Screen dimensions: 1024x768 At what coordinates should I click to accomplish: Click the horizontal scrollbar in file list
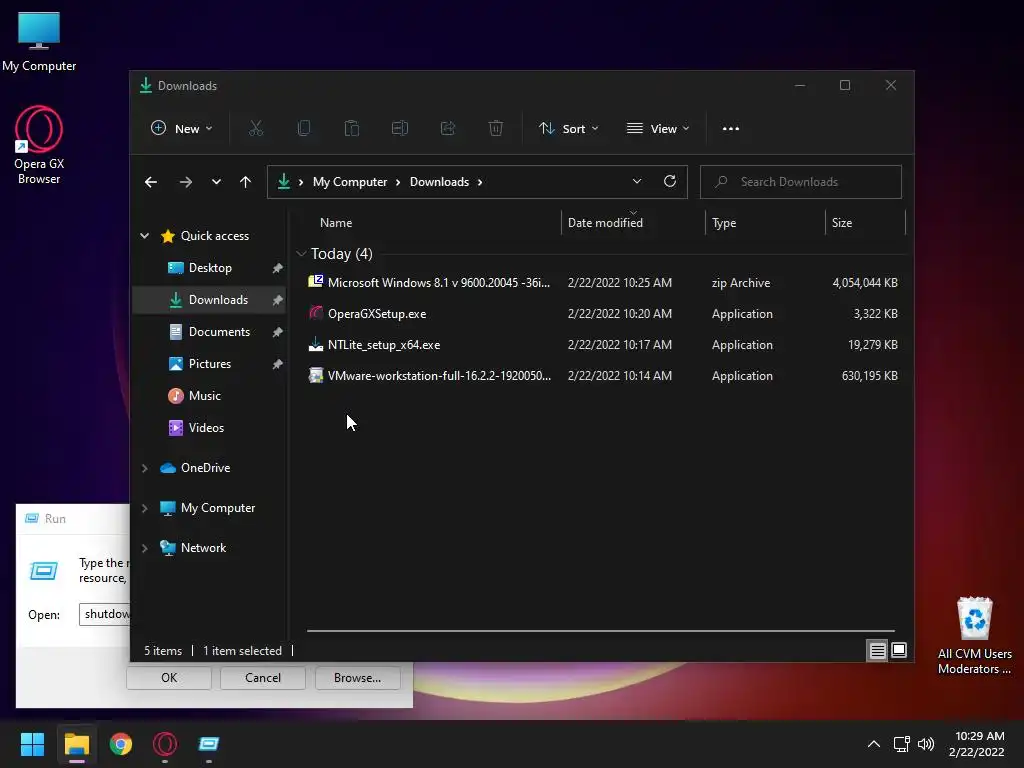point(600,631)
